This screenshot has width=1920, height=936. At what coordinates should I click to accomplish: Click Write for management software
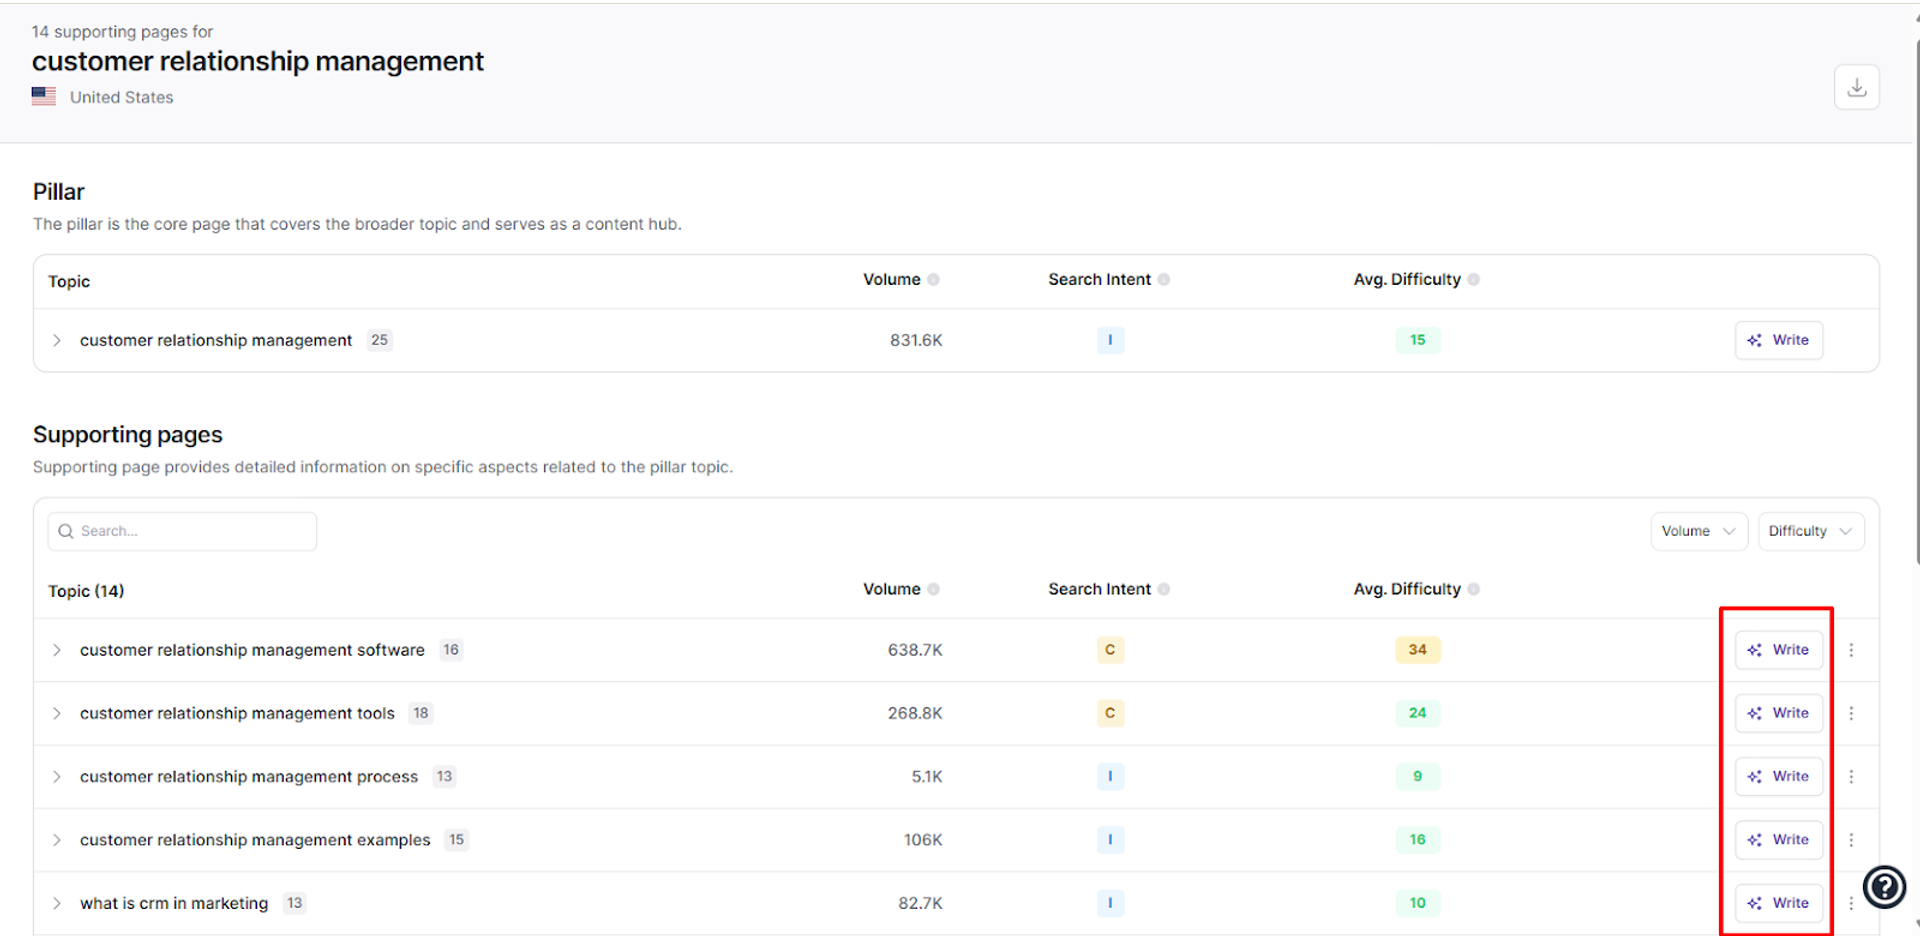point(1778,650)
